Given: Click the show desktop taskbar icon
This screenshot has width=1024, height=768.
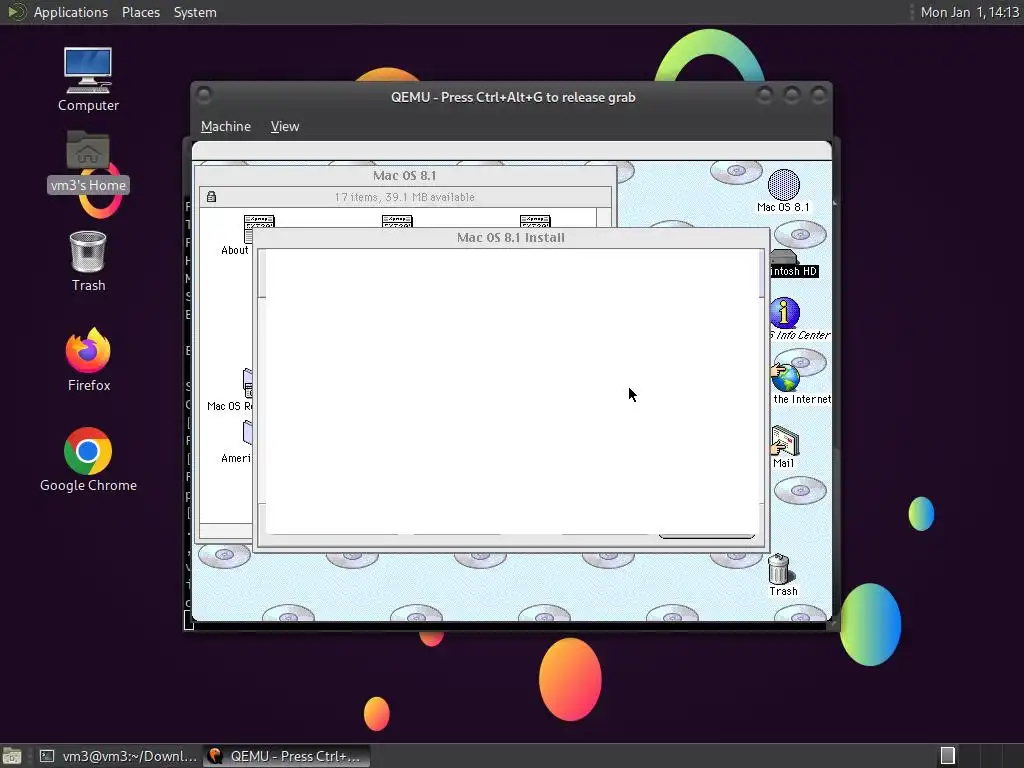Looking at the screenshot, I should click(x=12, y=756).
